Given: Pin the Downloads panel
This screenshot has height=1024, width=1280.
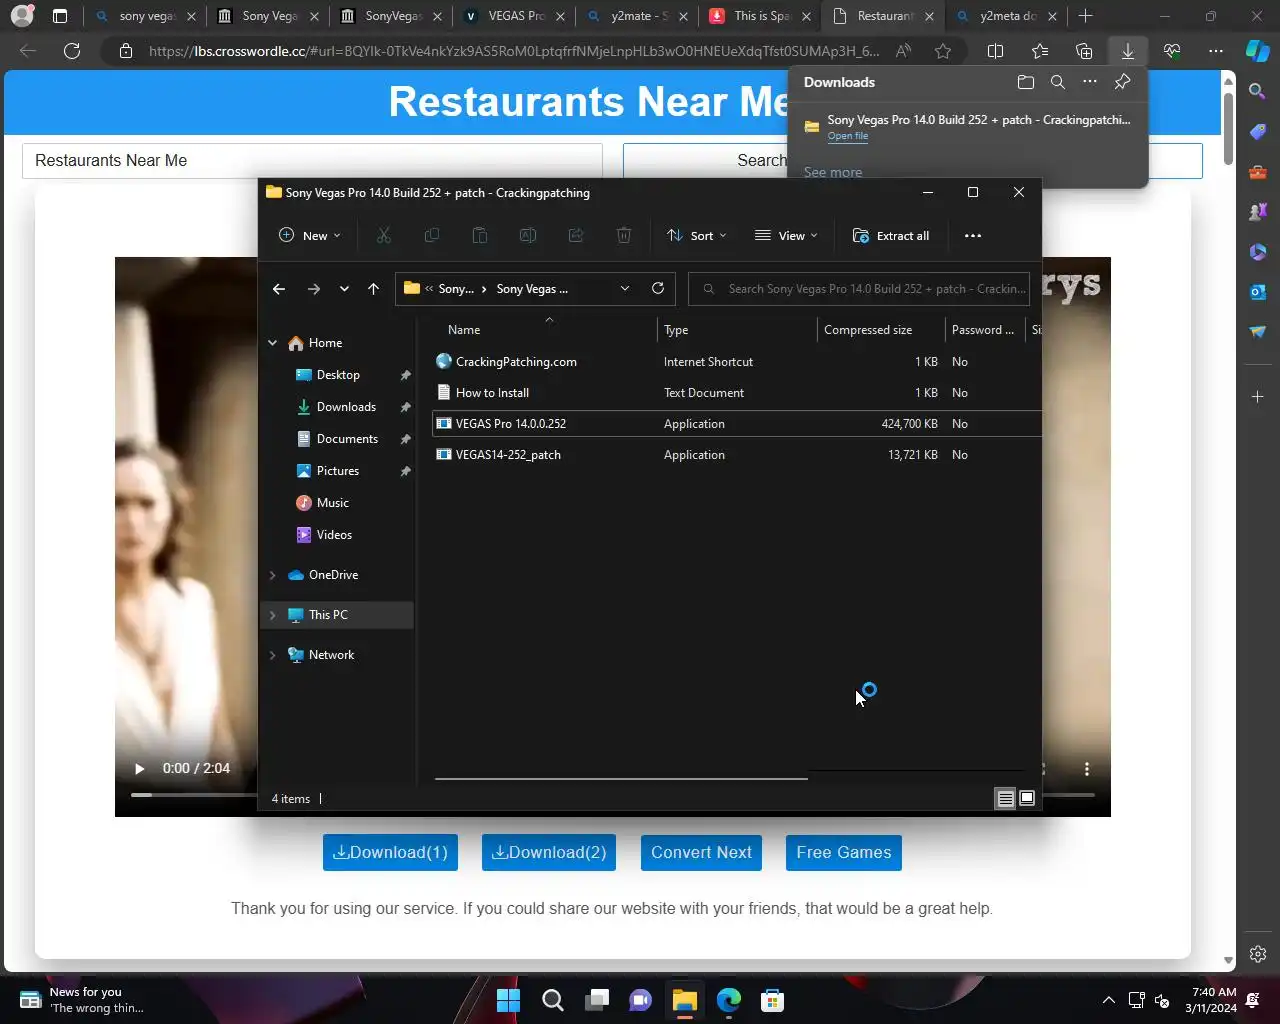Looking at the screenshot, I should click(1122, 82).
